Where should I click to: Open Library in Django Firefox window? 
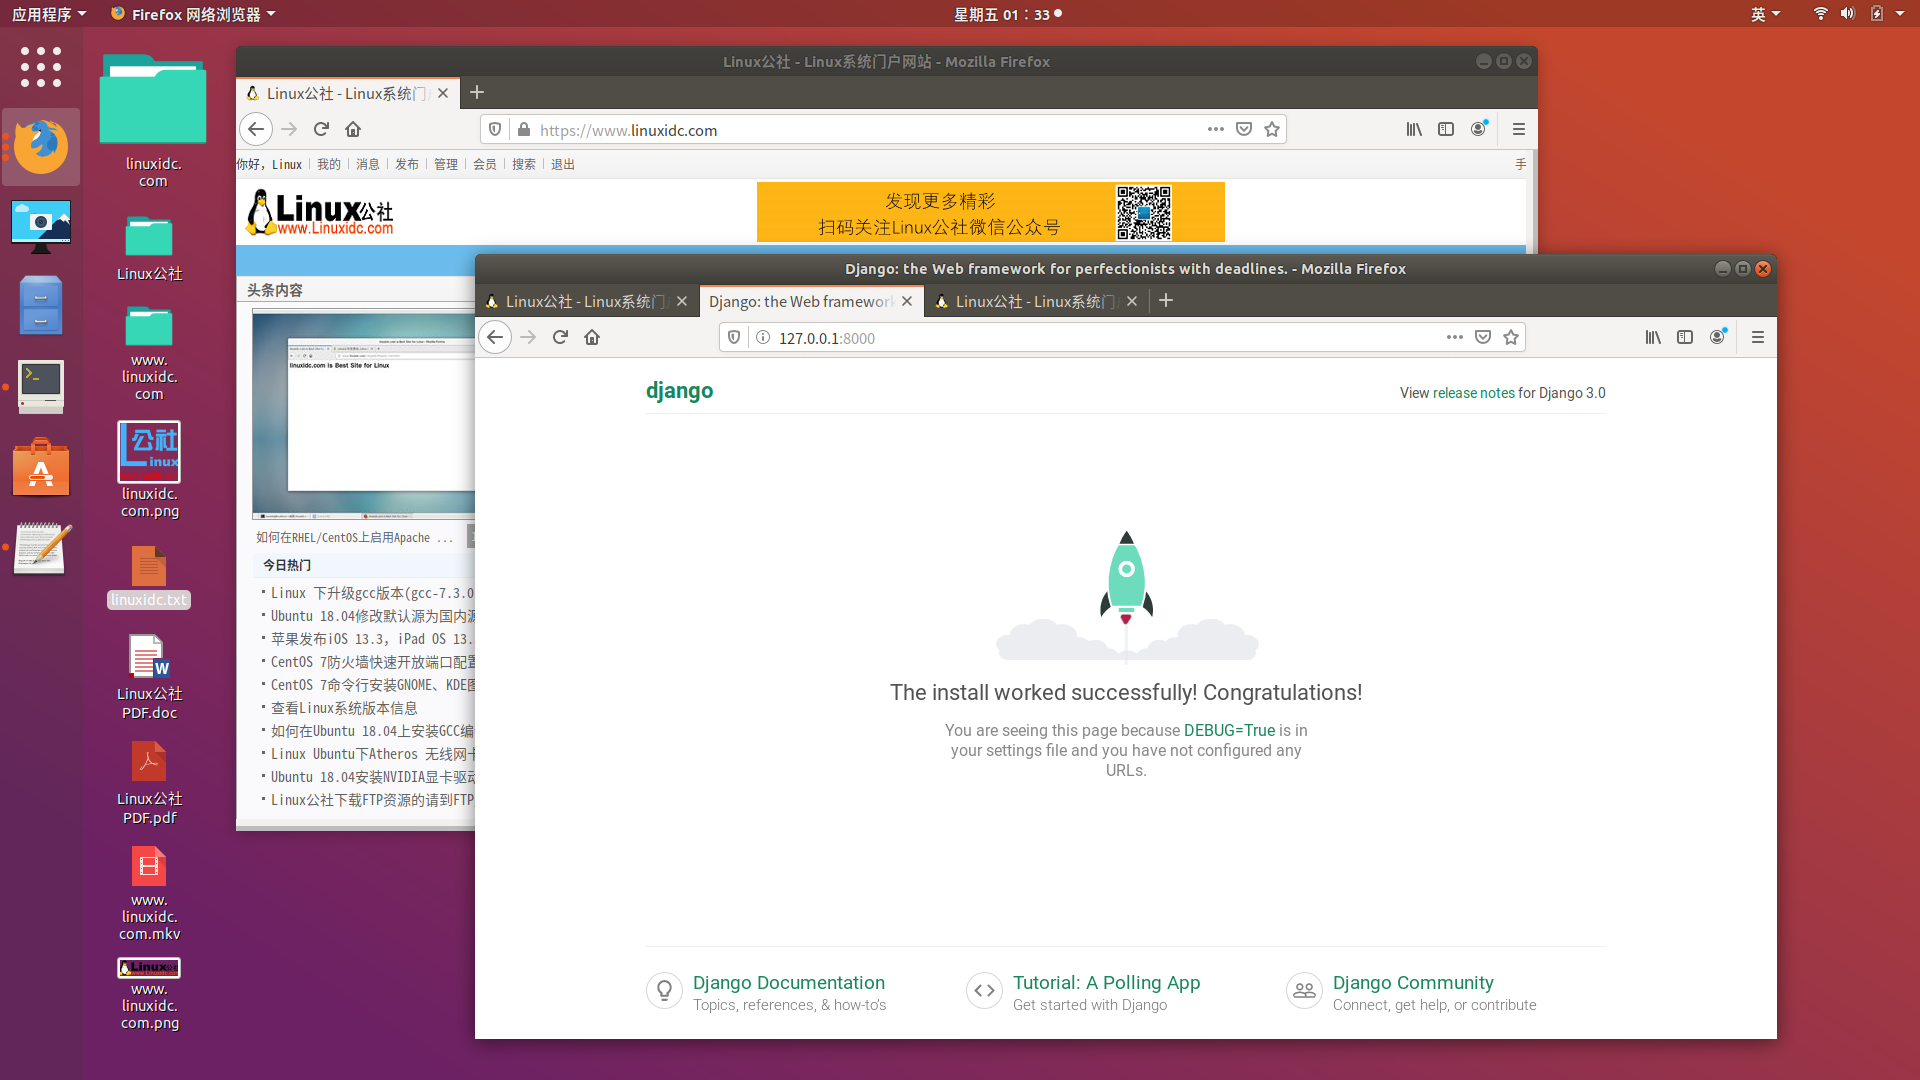1653,338
